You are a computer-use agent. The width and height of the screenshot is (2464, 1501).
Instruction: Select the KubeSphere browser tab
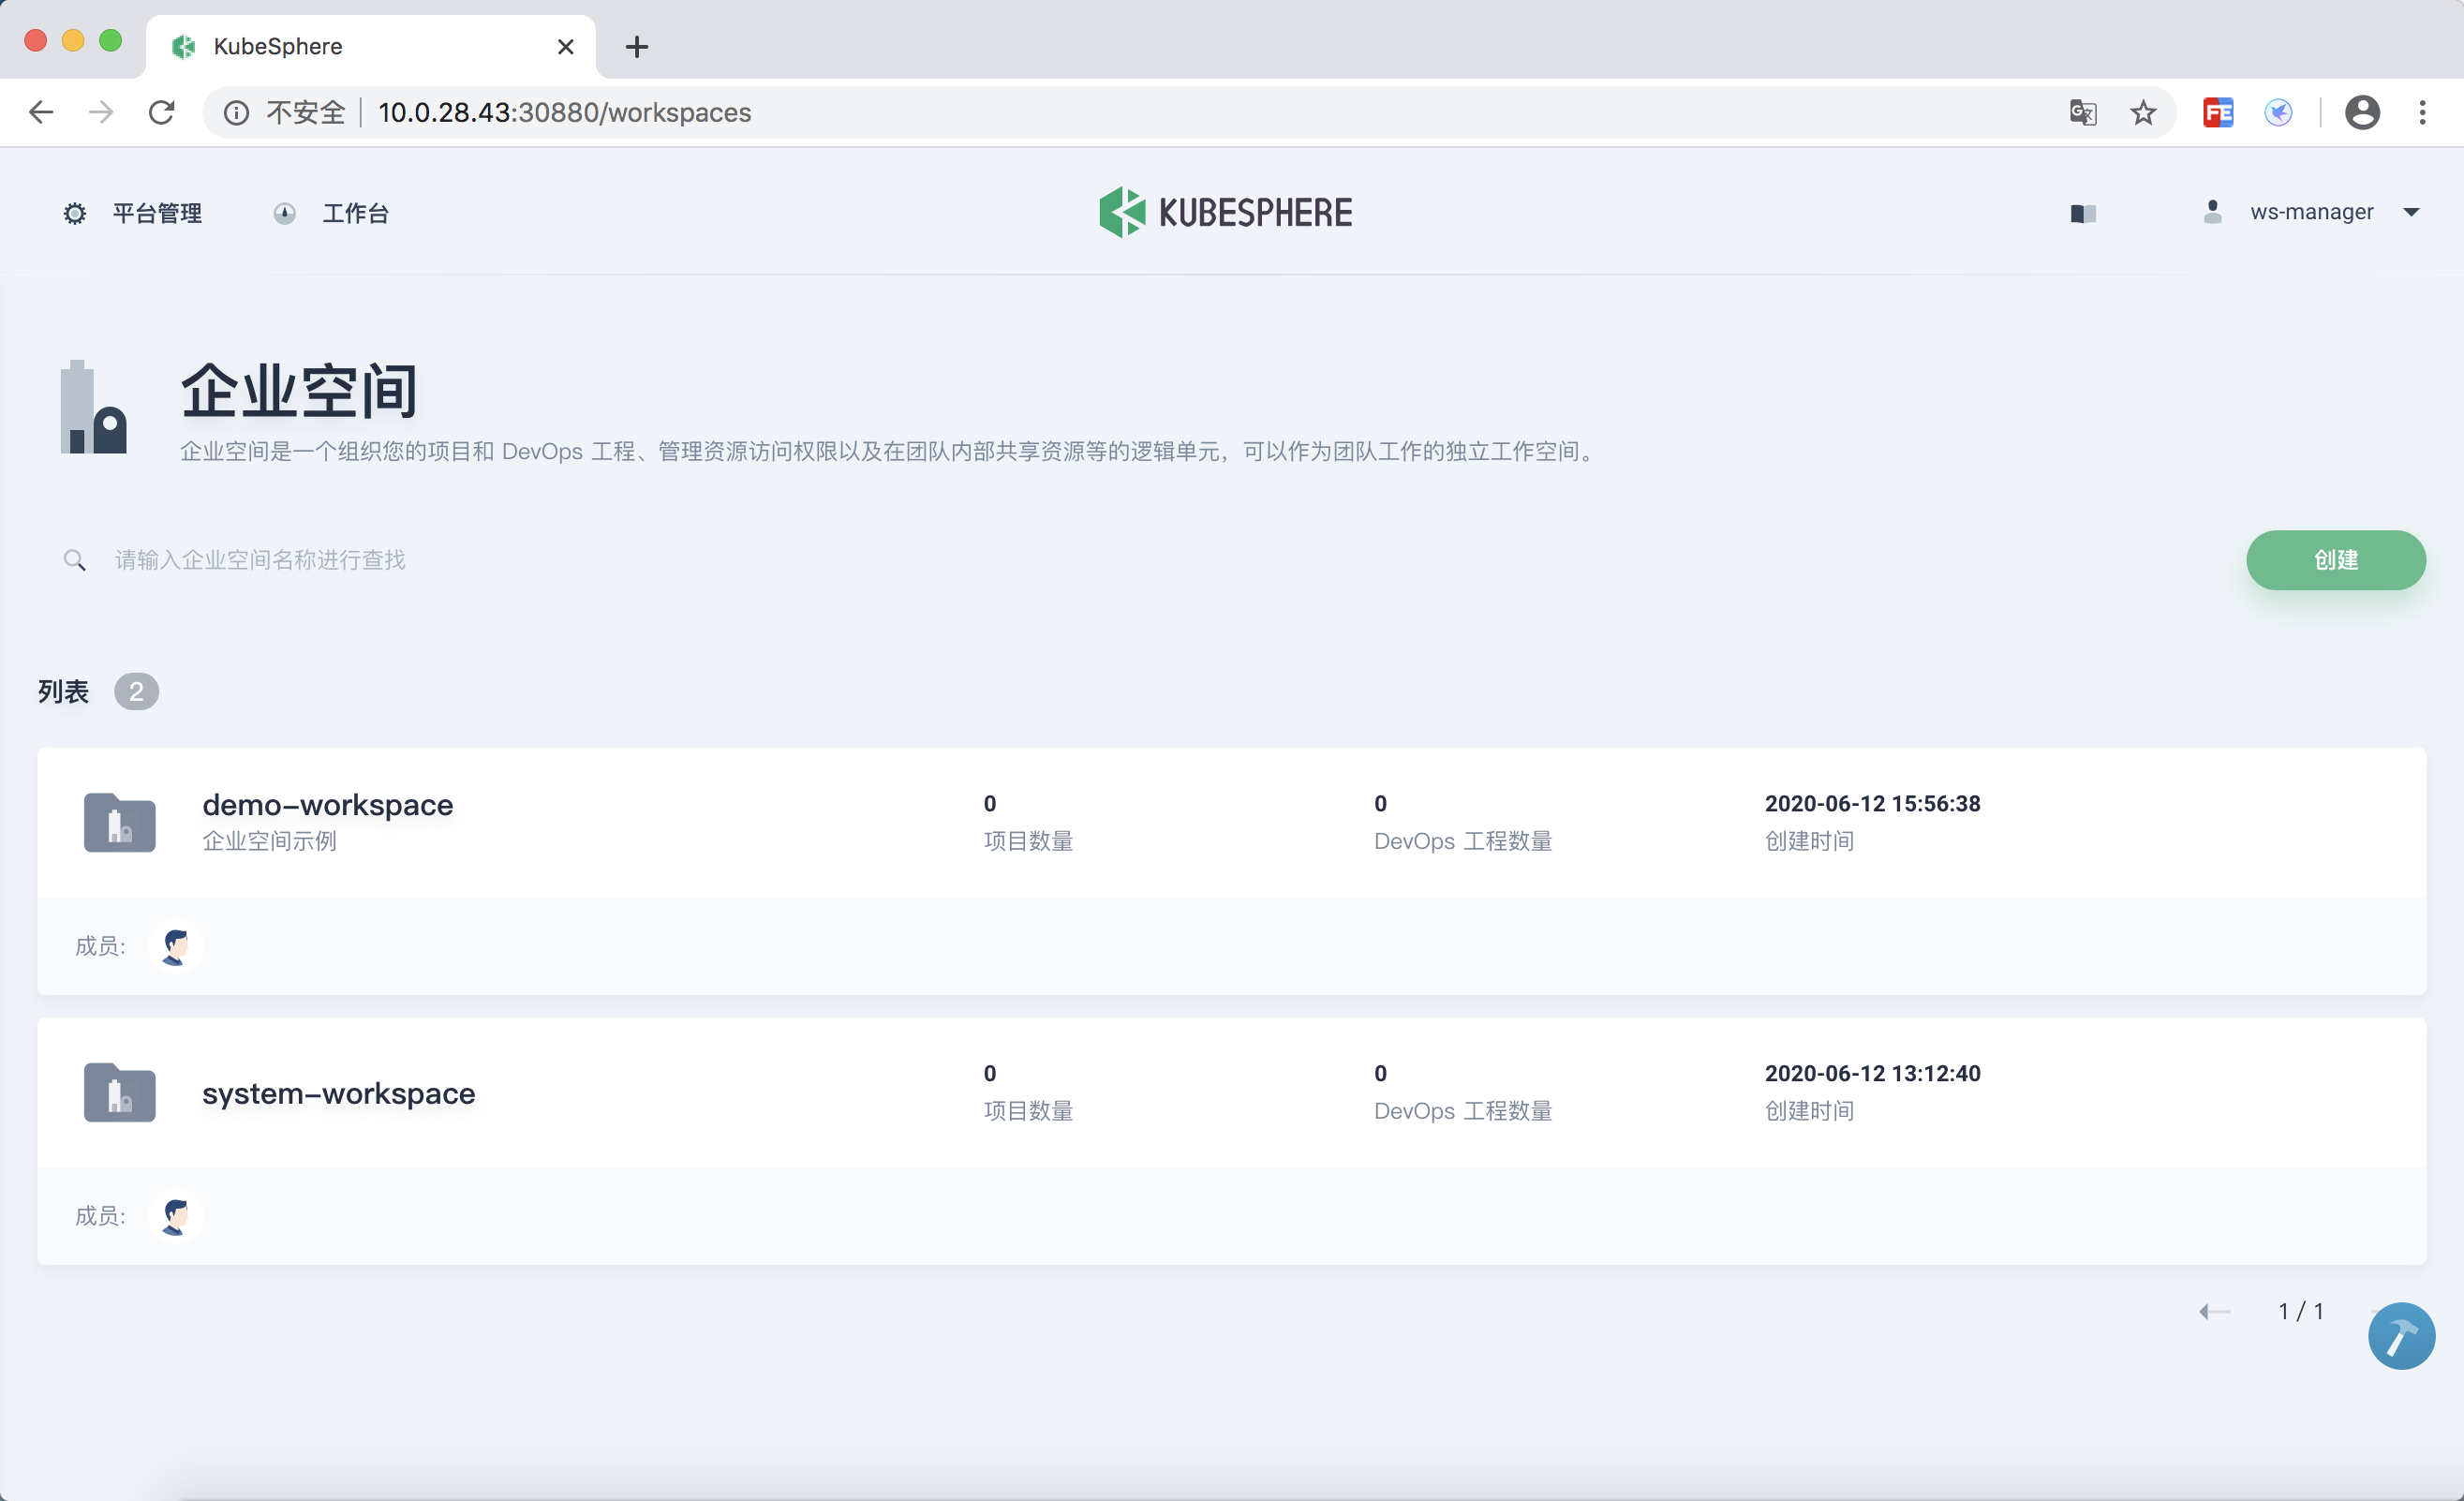[370, 46]
